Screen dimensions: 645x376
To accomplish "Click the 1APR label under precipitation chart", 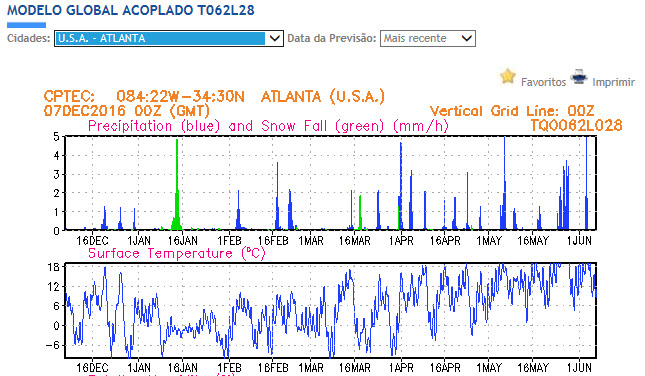I will click(401, 240).
